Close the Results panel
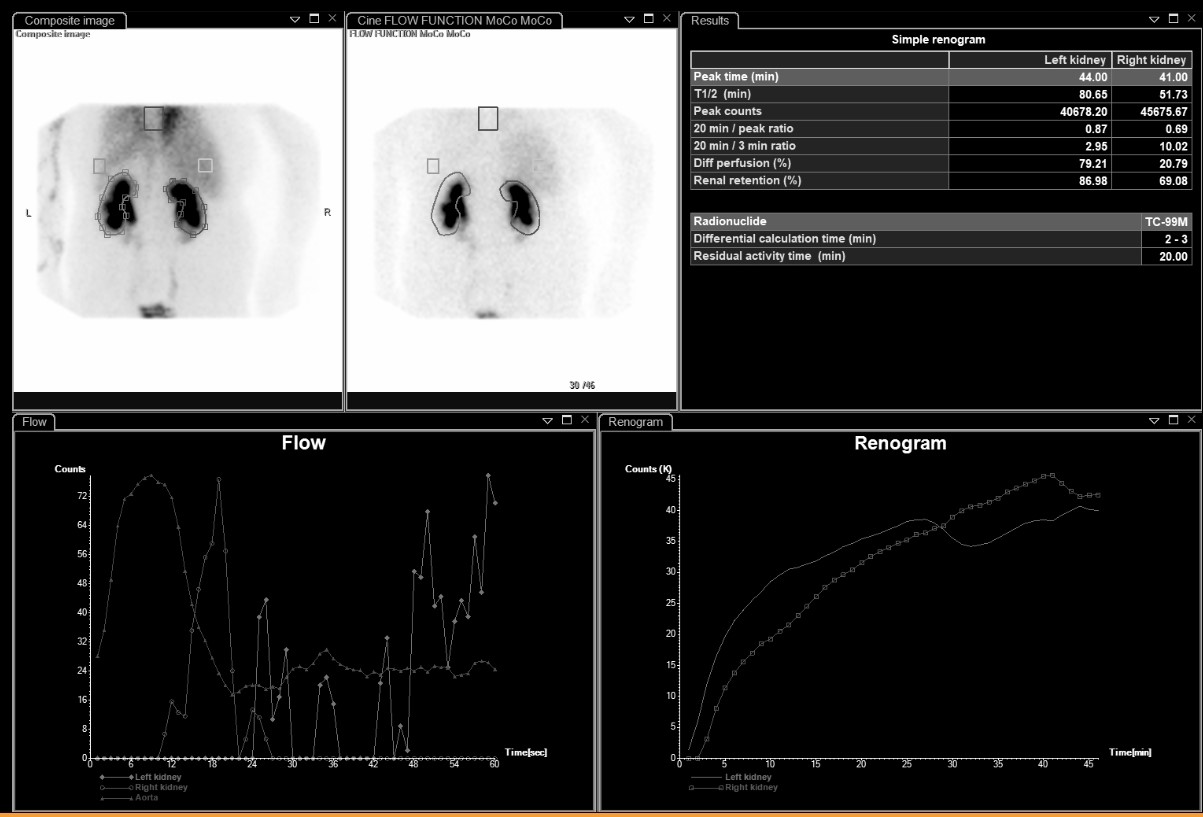Screen dimensions: 1203x817 click(1192, 19)
